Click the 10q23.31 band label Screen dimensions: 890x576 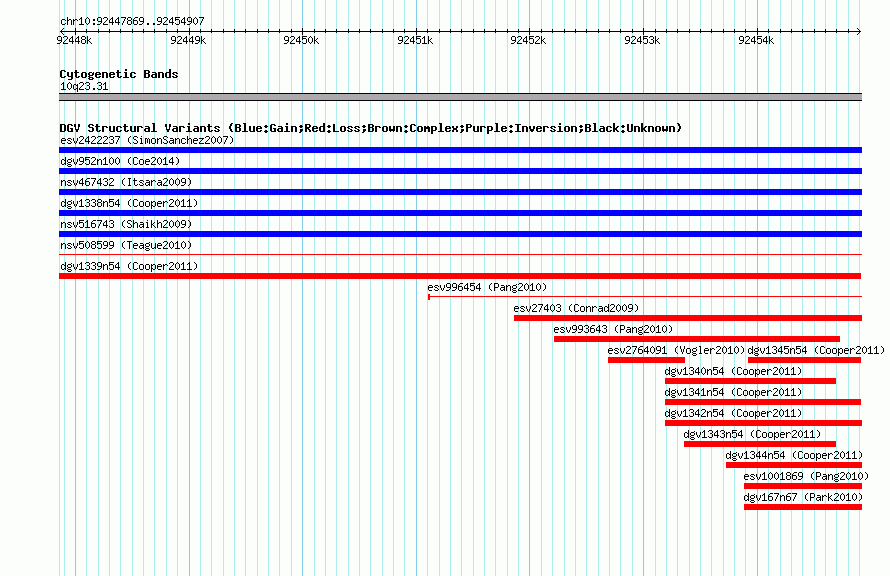(x=84, y=86)
